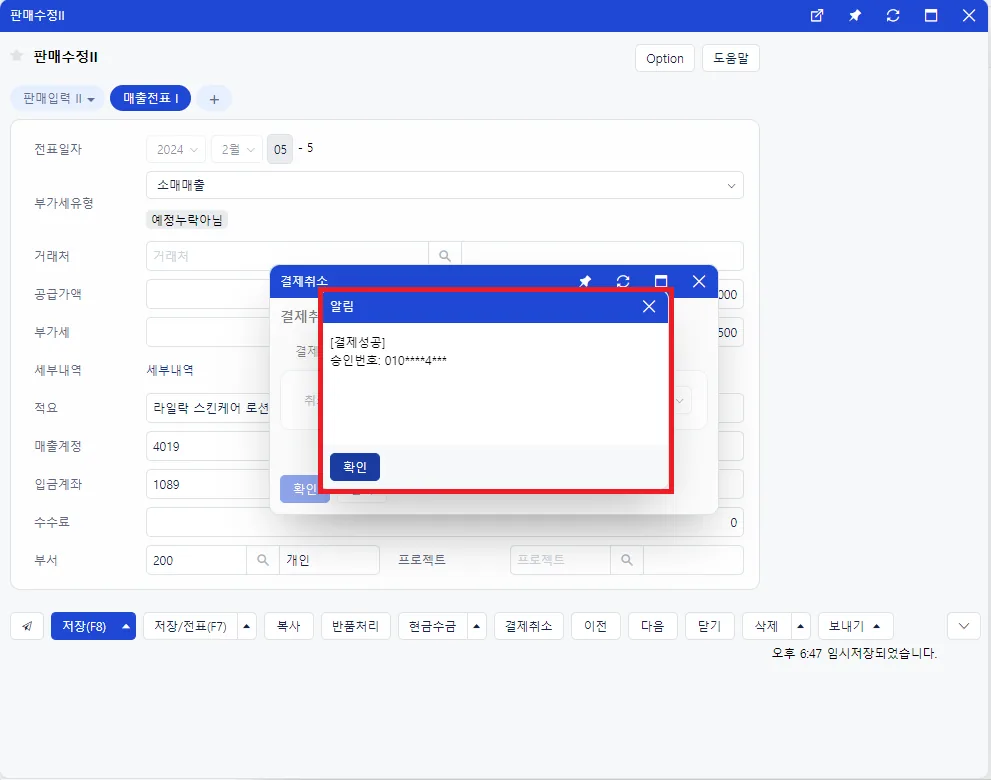Search 거래처 with magnifier icon

click(445, 256)
